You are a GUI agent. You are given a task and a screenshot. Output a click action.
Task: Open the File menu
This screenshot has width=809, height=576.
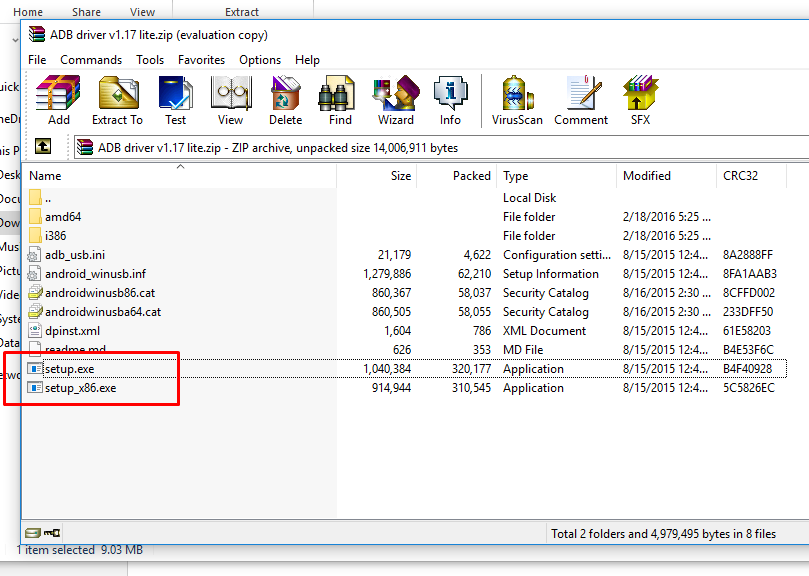pos(37,60)
